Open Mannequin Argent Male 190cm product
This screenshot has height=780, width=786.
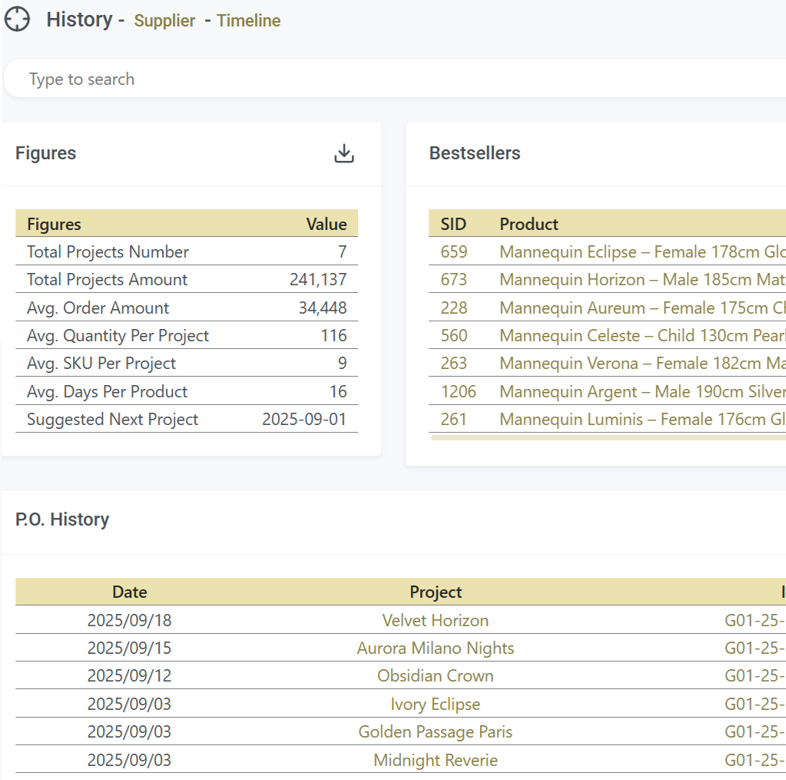coord(642,392)
